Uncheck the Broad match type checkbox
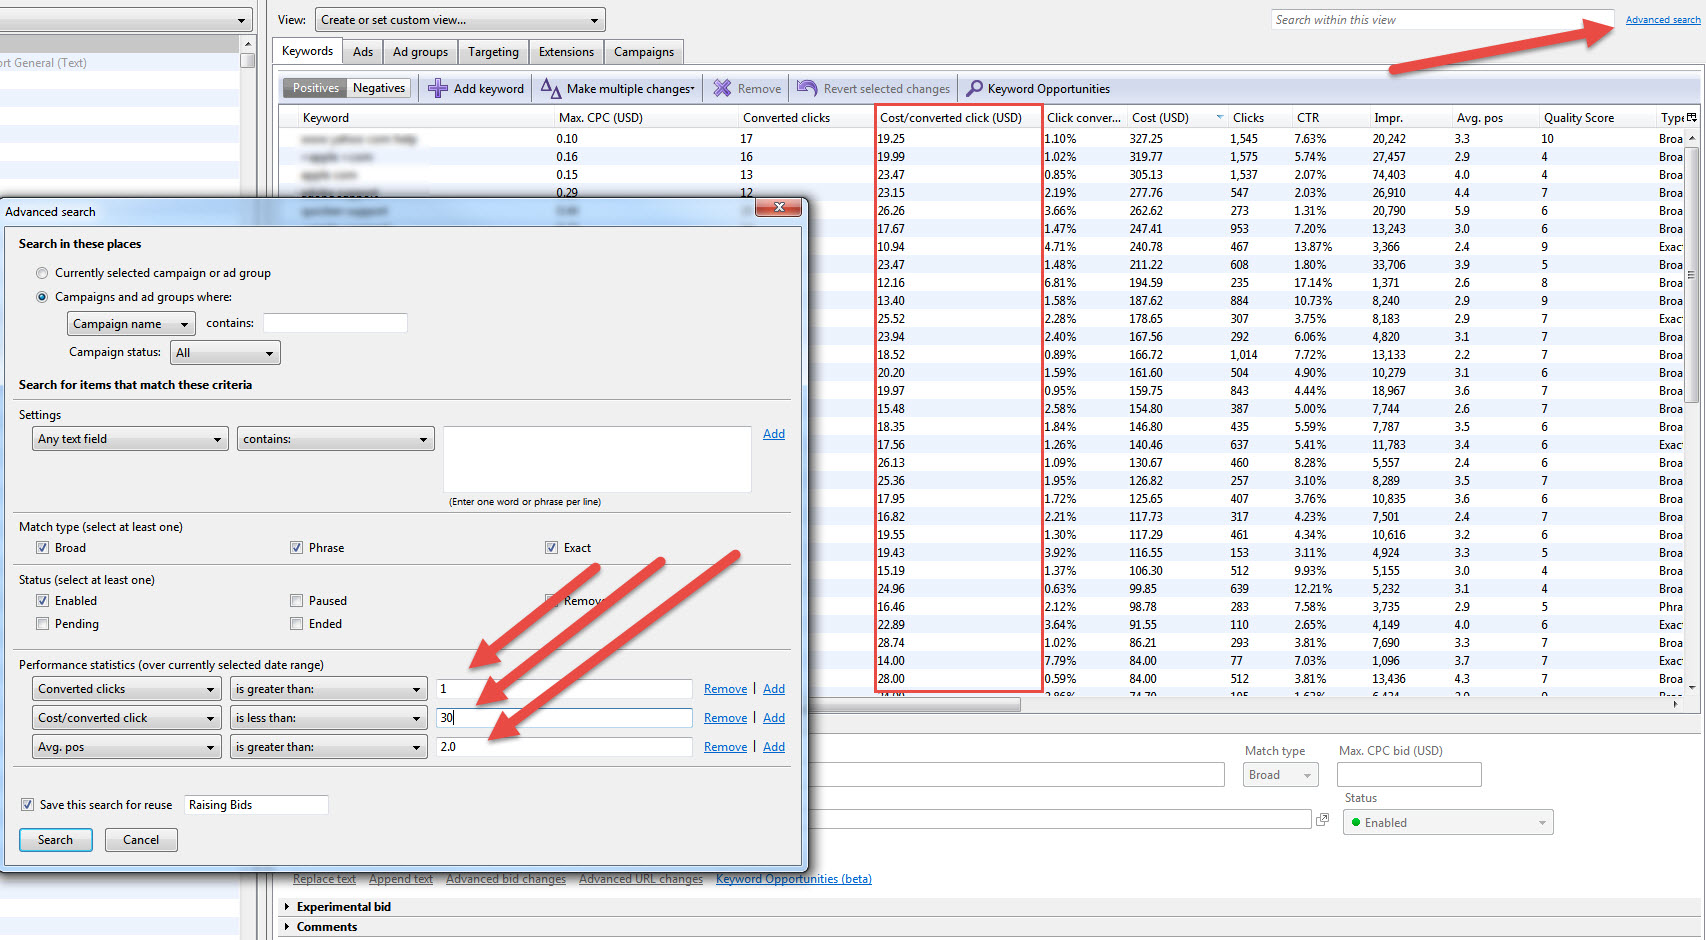This screenshot has height=940, width=1706. [42, 548]
